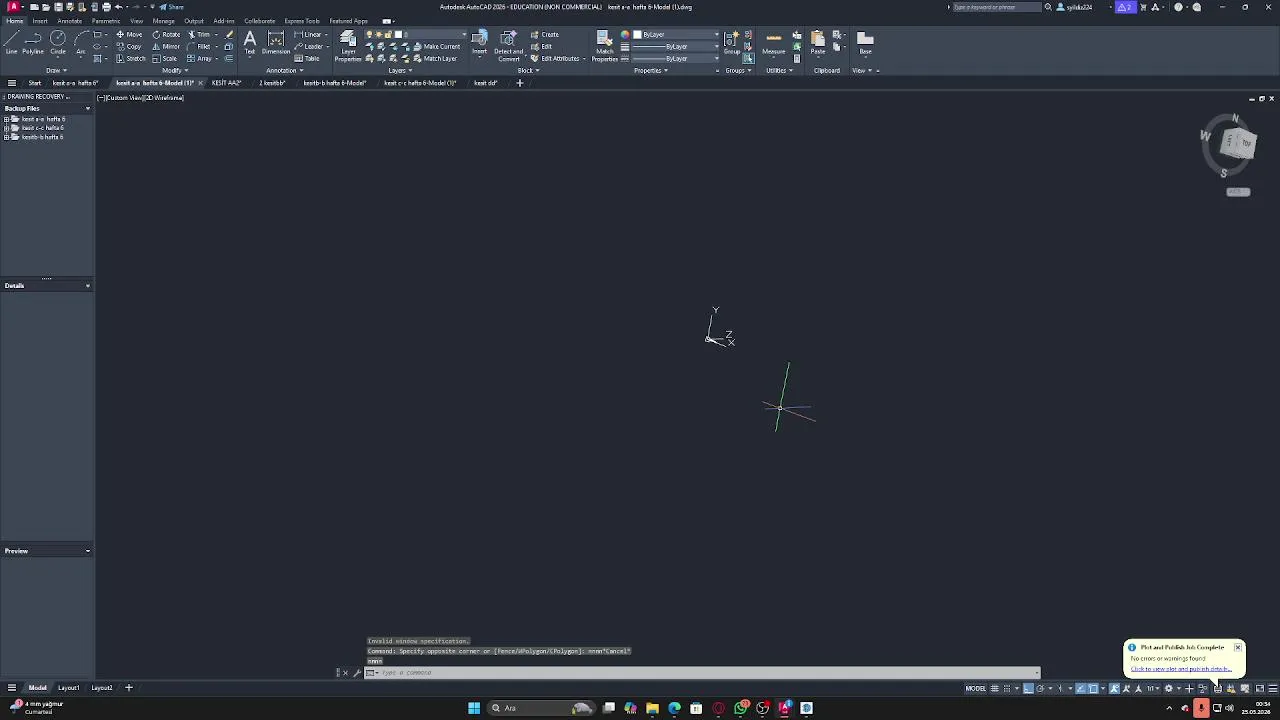This screenshot has height=720, width=1280.
Task: Select the Line tool
Action: point(11,42)
